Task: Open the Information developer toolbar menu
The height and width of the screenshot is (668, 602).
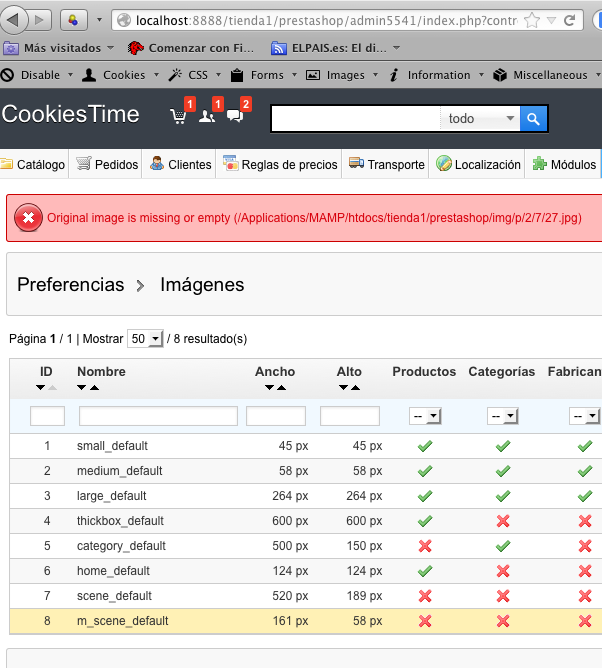Action: click(436, 75)
